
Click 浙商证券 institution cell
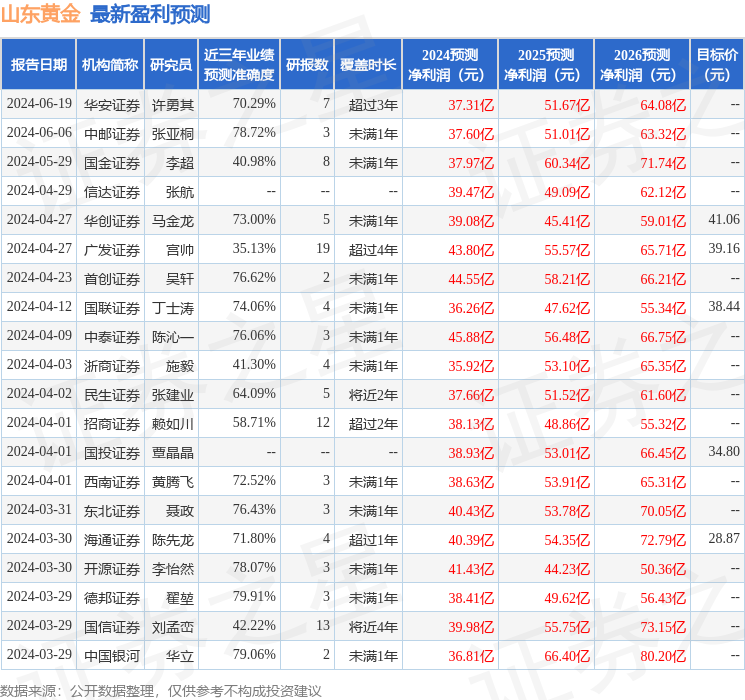[112, 366]
